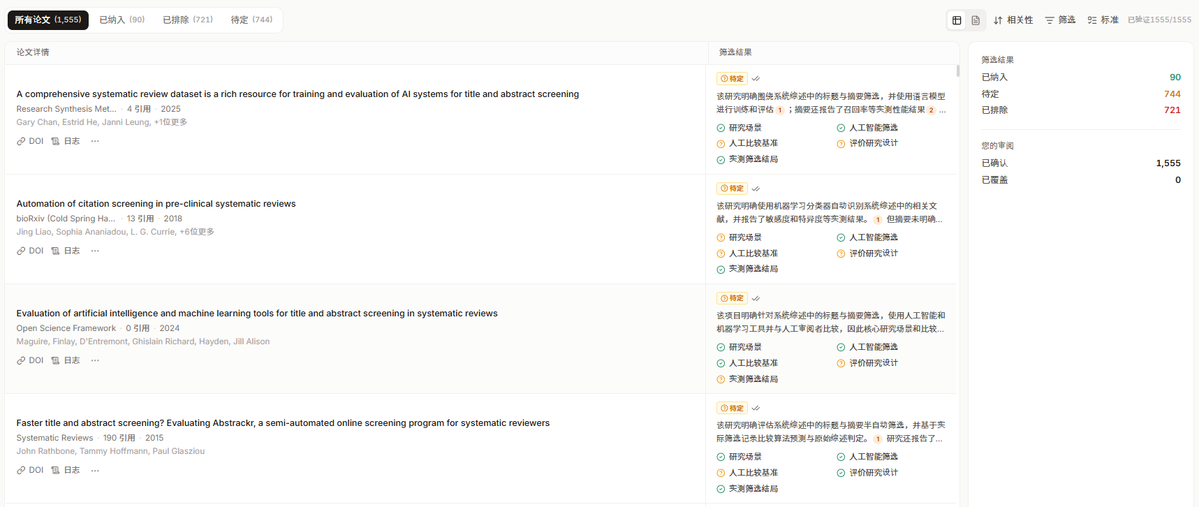The width and height of the screenshot is (1199, 507).
Task: Click 人工智能筛选 check icon for comprehensive dataset paper
Action: tap(841, 128)
